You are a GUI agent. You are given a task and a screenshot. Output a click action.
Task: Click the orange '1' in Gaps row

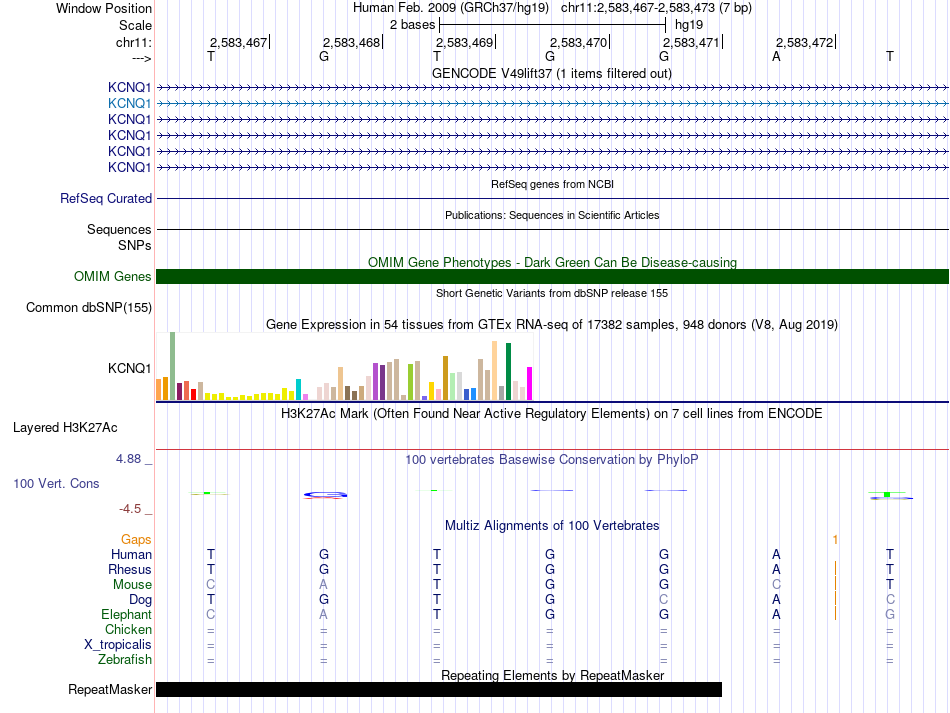[x=835, y=540]
